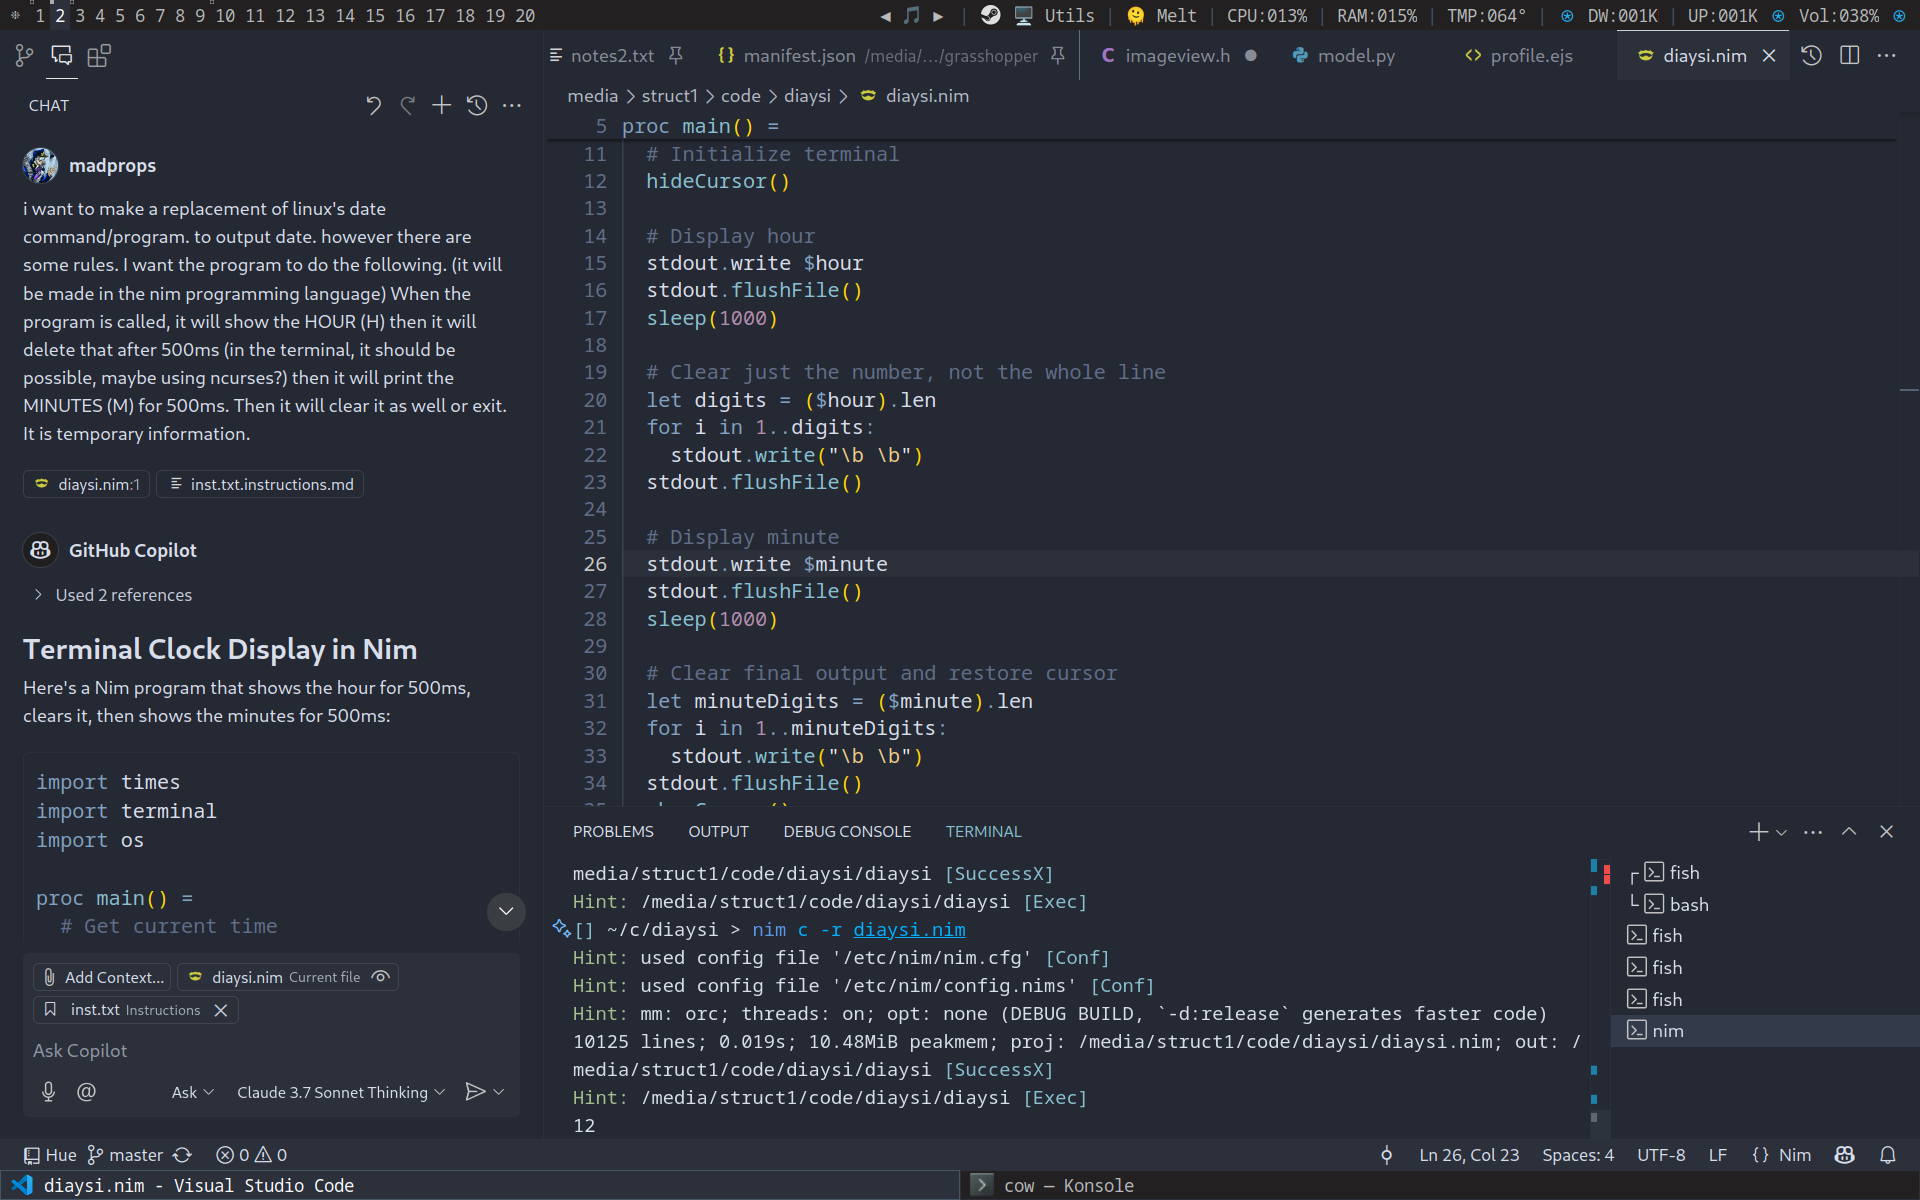Click diaysi.nim link in terminal

pyautogui.click(x=909, y=930)
